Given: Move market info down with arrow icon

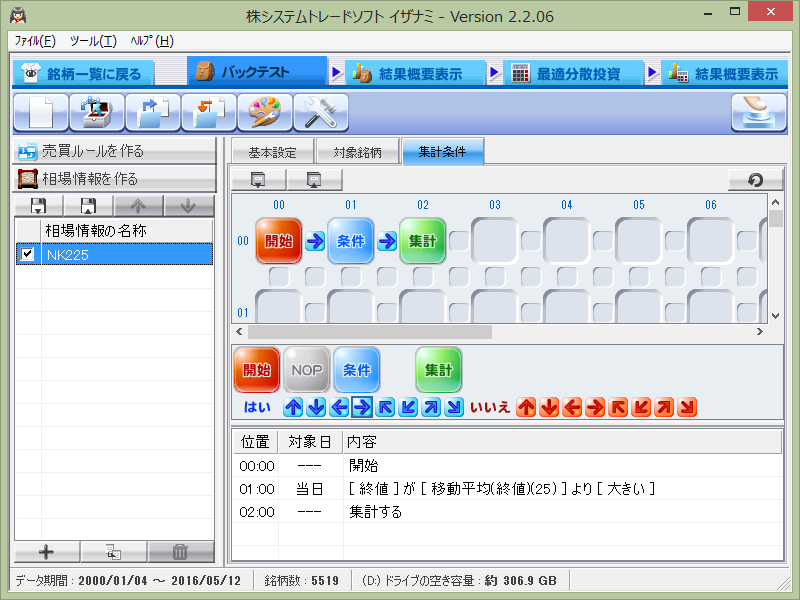Looking at the screenshot, I should coord(188,206).
